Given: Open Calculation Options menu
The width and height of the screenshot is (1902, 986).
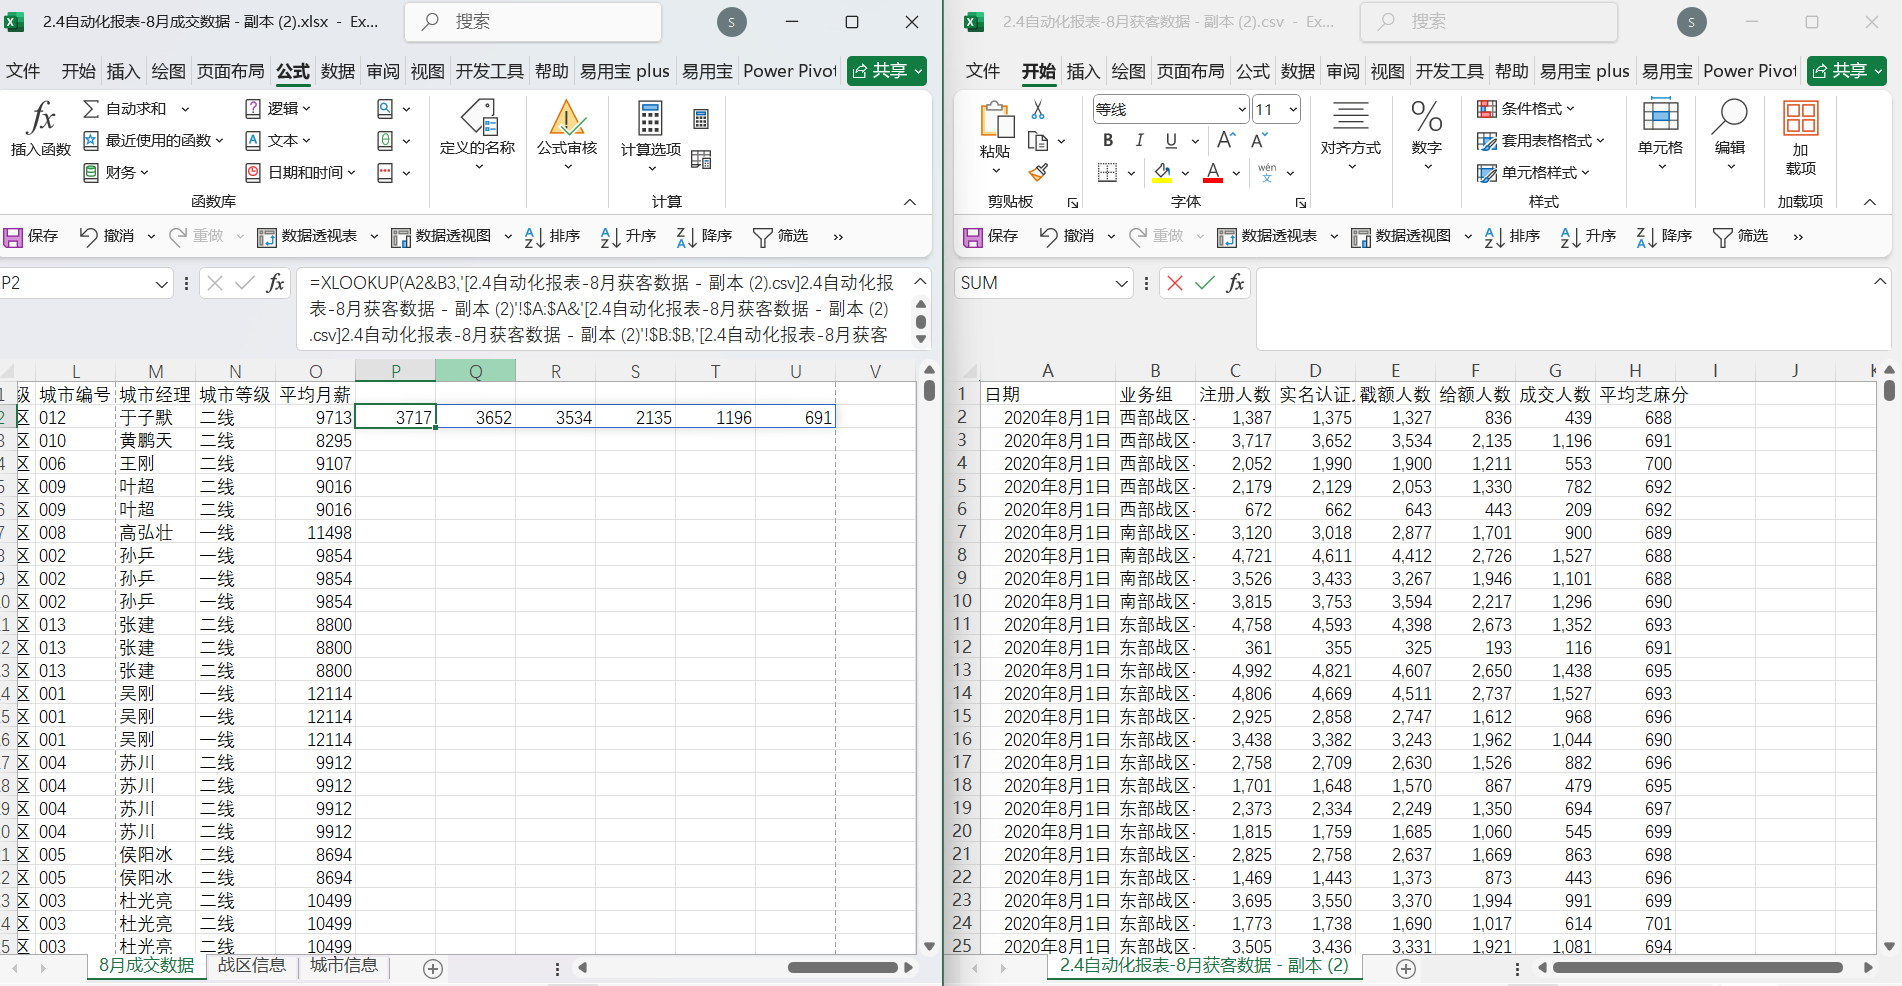Looking at the screenshot, I should click(x=651, y=135).
